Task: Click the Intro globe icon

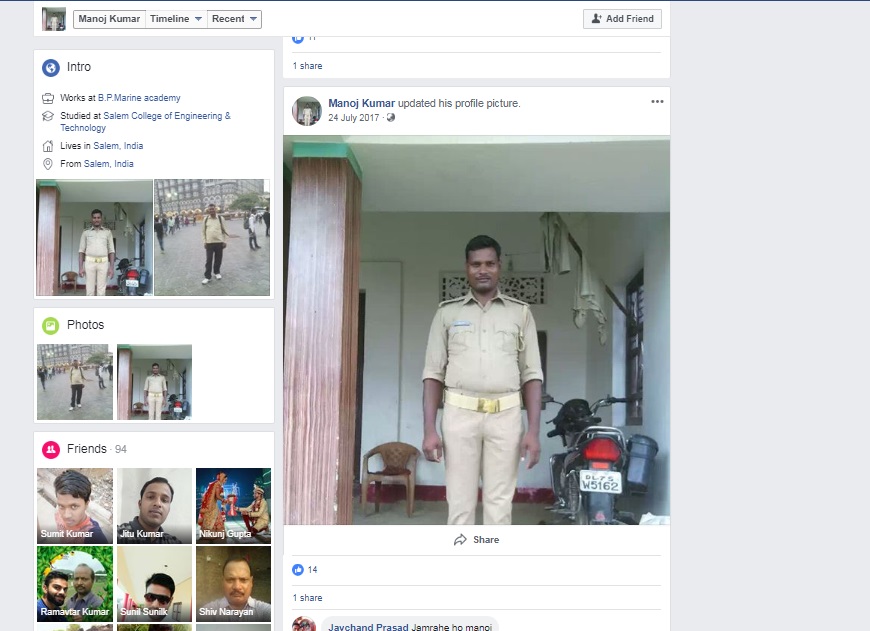Action: (x=50, y=68)
